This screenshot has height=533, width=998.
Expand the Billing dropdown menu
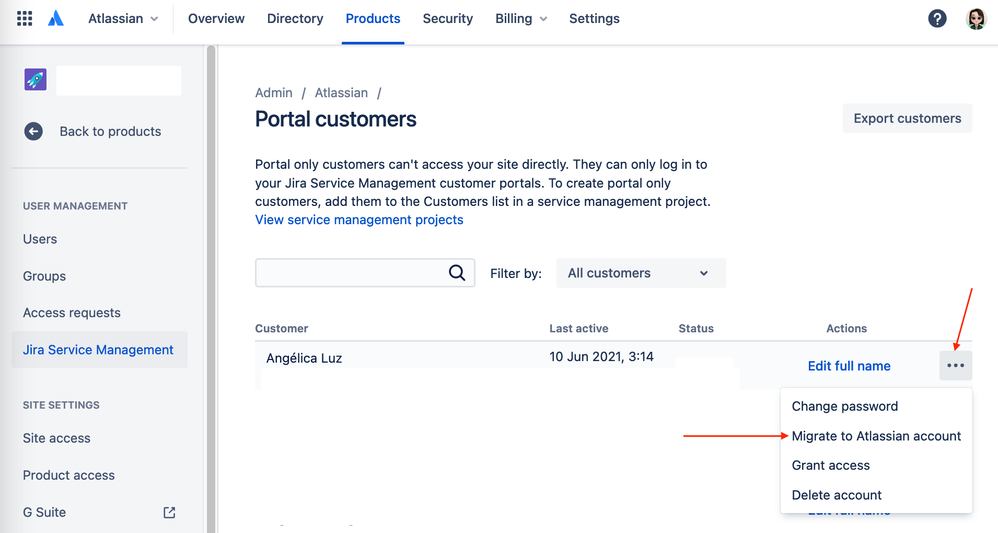[x=521, y=18]
